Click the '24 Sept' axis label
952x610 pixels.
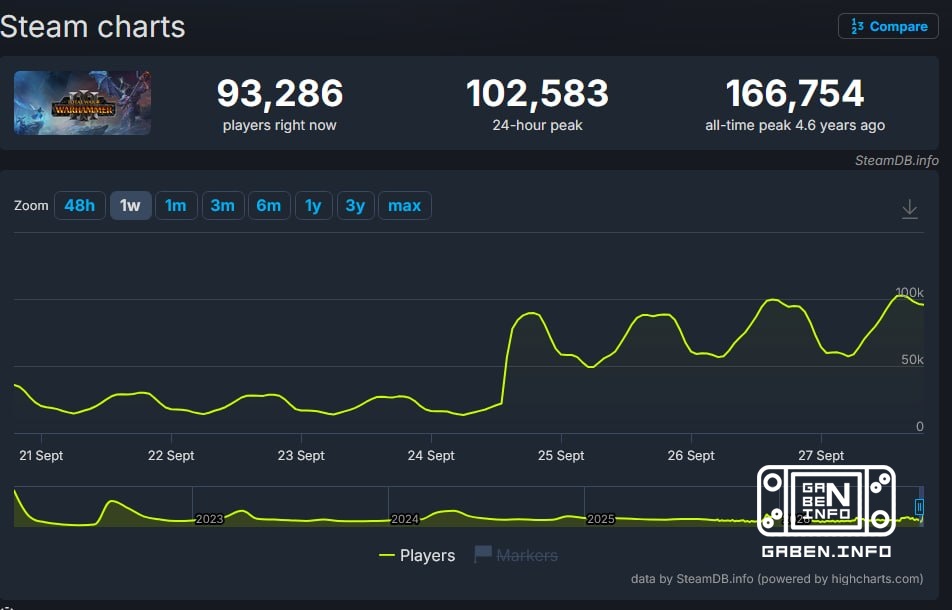point(431,455)
